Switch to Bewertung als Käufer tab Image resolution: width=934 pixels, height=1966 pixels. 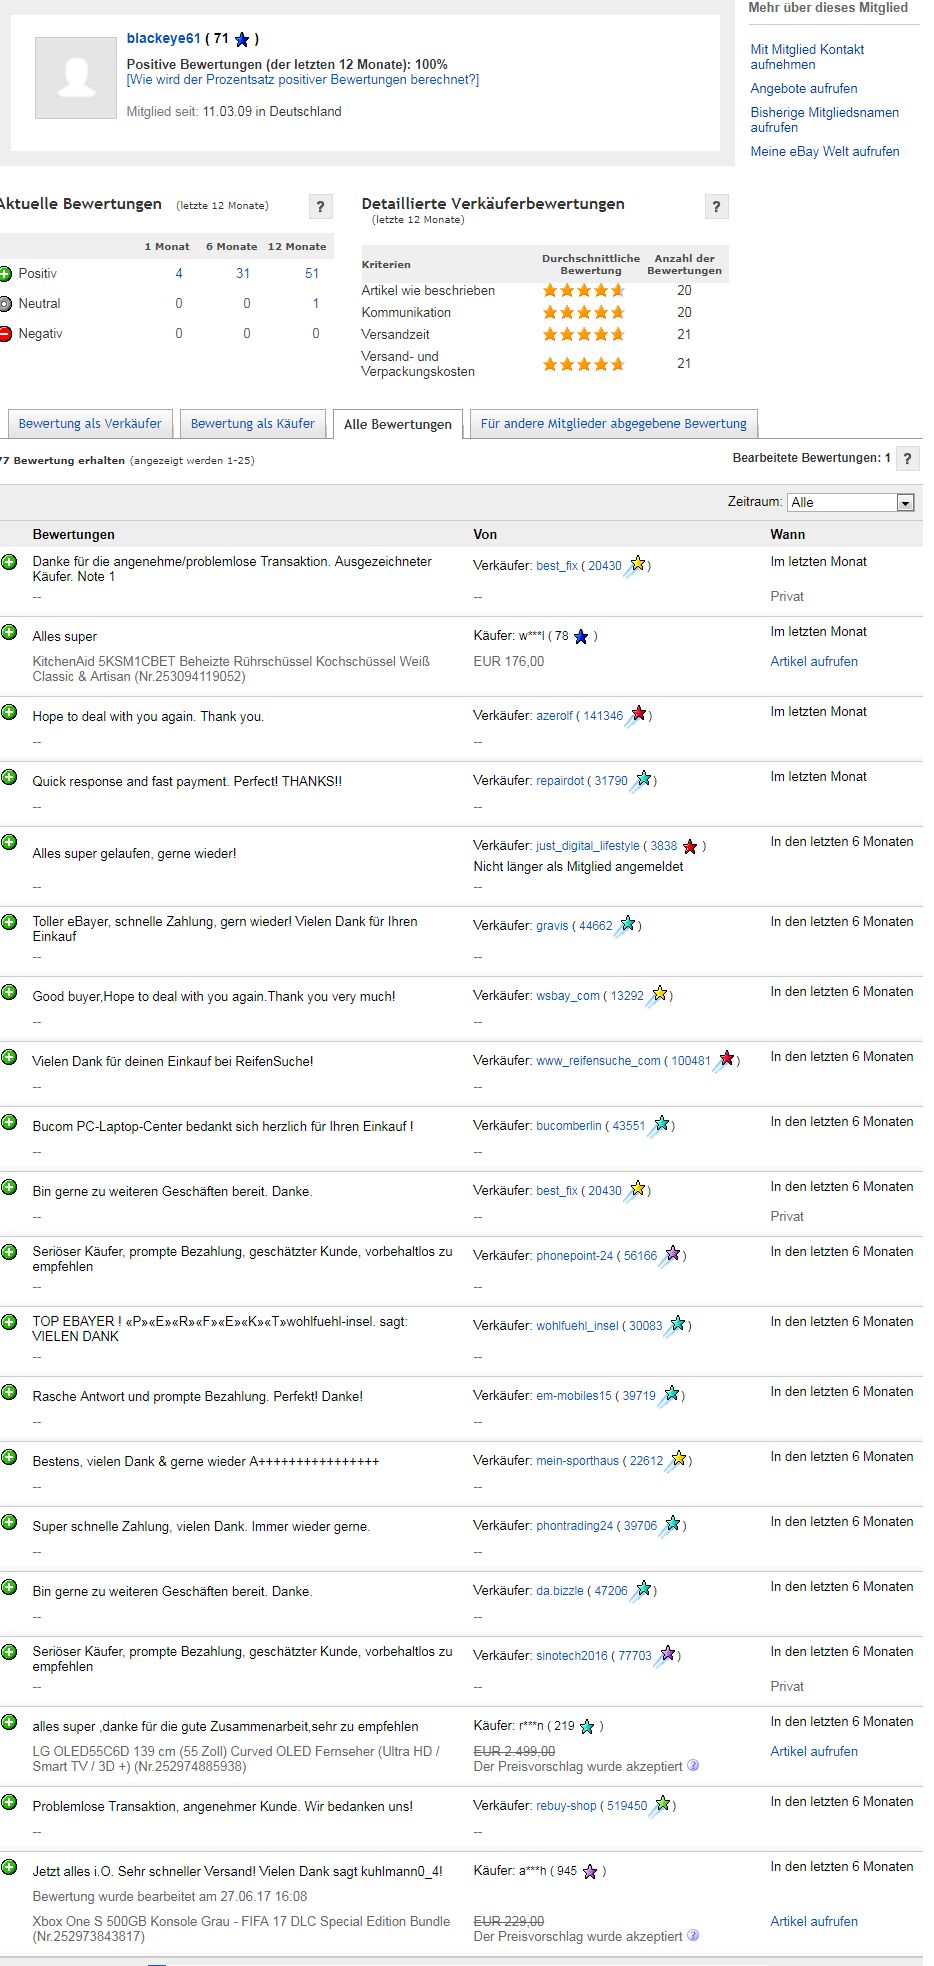(x=252, y=424)
